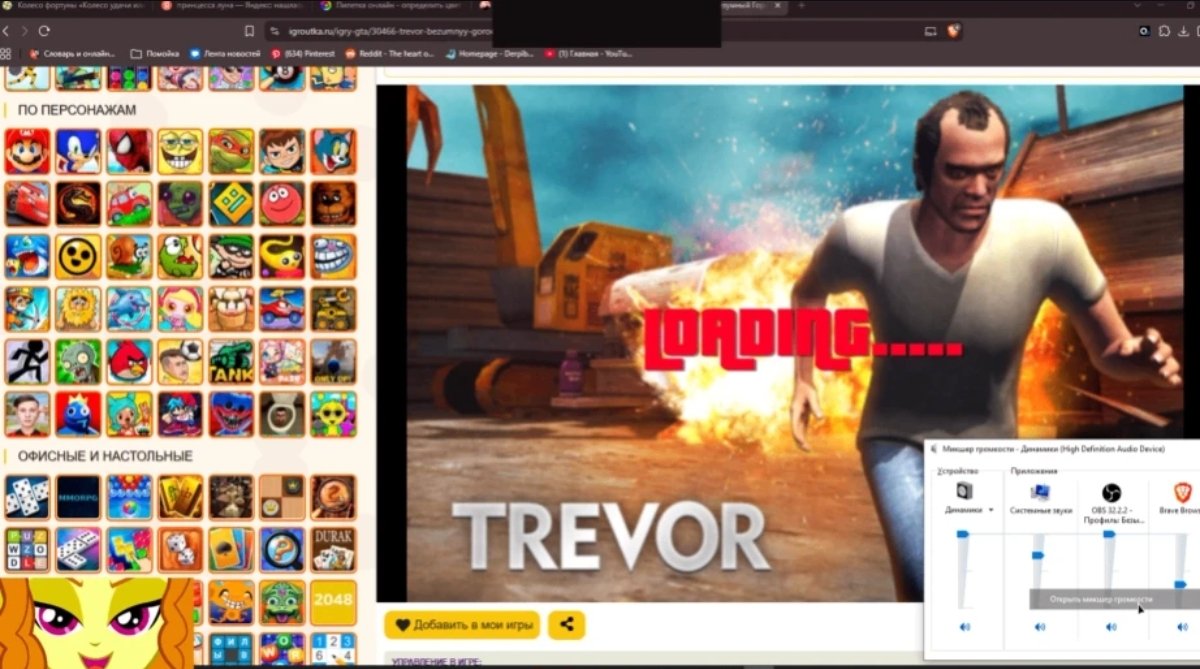This screenshot has height=669, width=1200.
Task: Expand the speakers device dropdown in mixer
Action: point(991,510)
